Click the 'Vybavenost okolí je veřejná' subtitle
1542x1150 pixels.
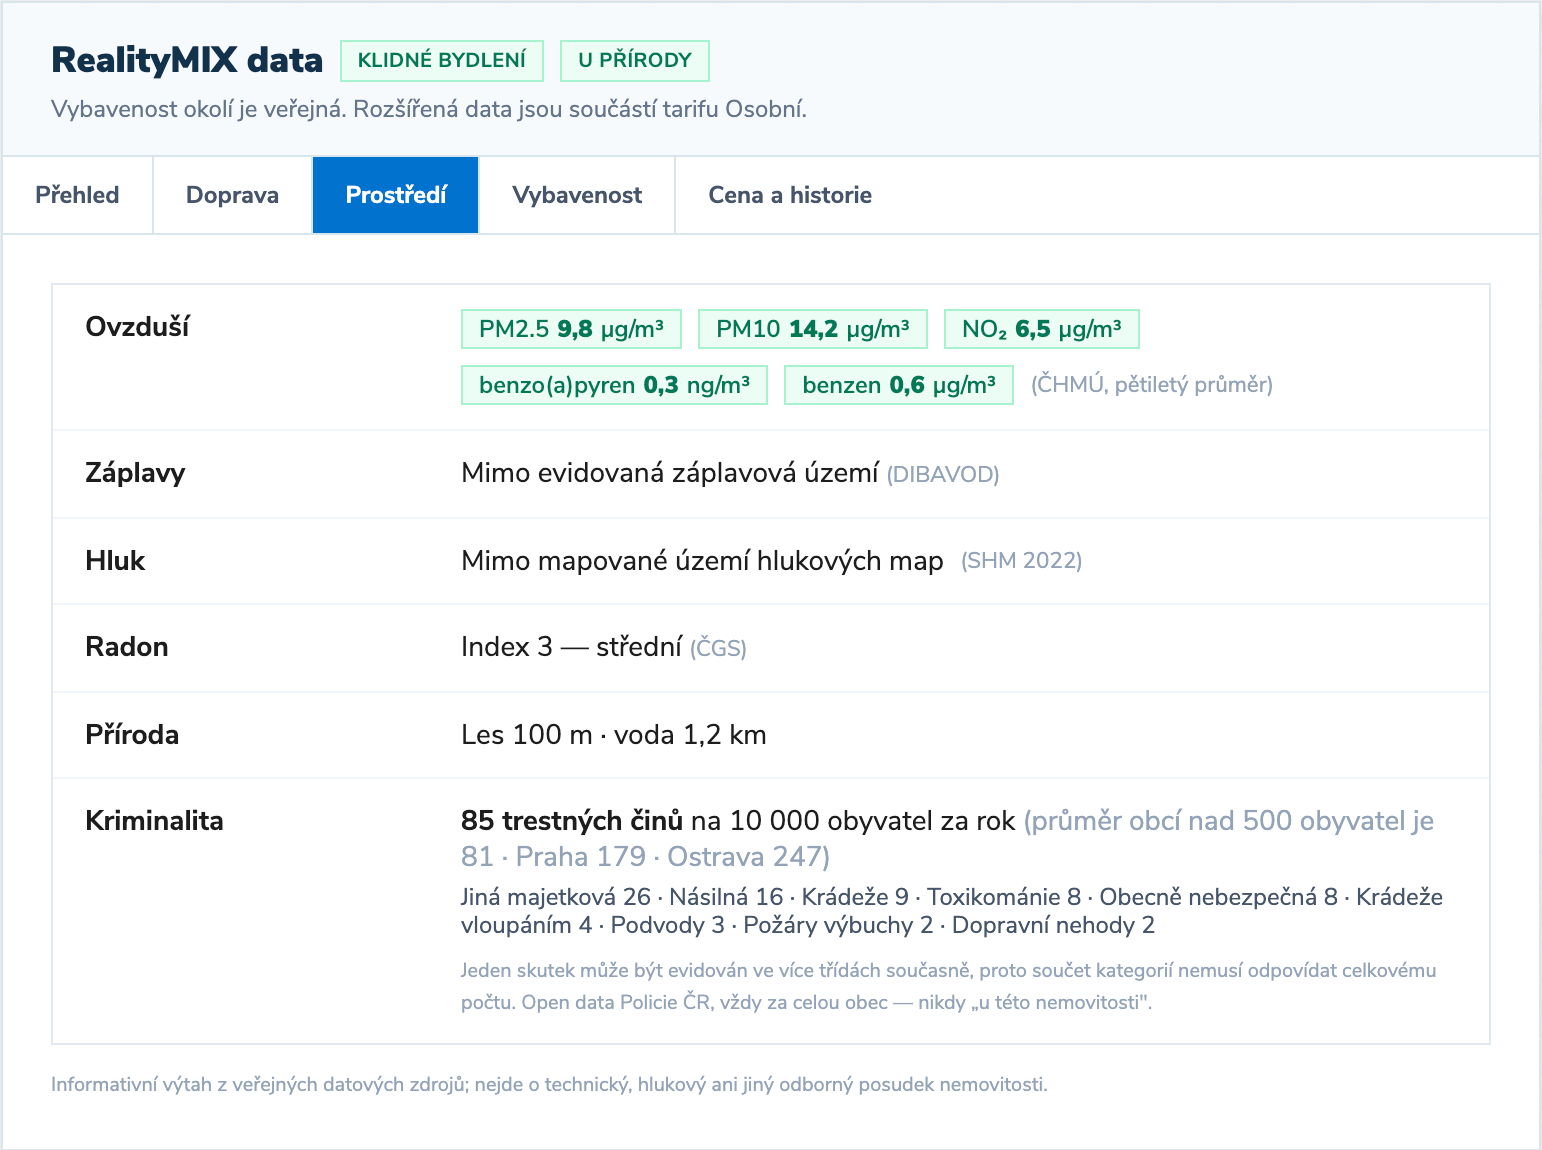[x=429, y=109]
